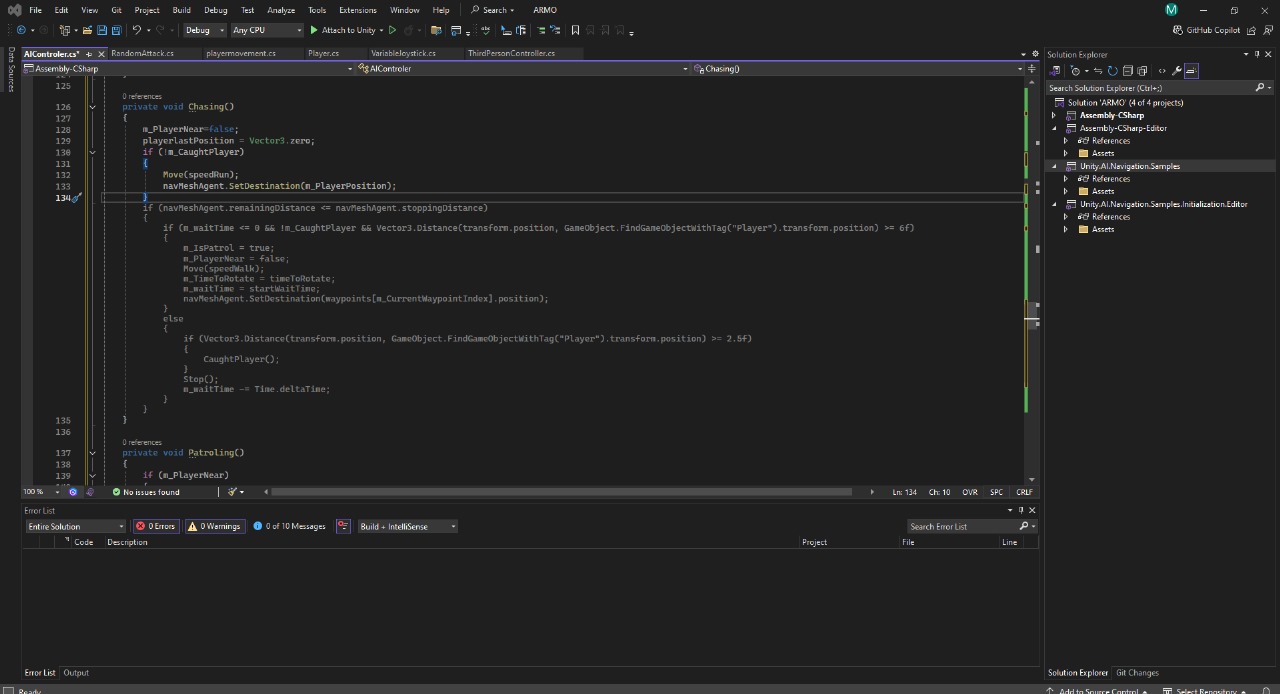This screenshot has width=1280, height=694.
Task: Toggle the 0 of 10 Messages filter
Action: (x=289, y=526)
